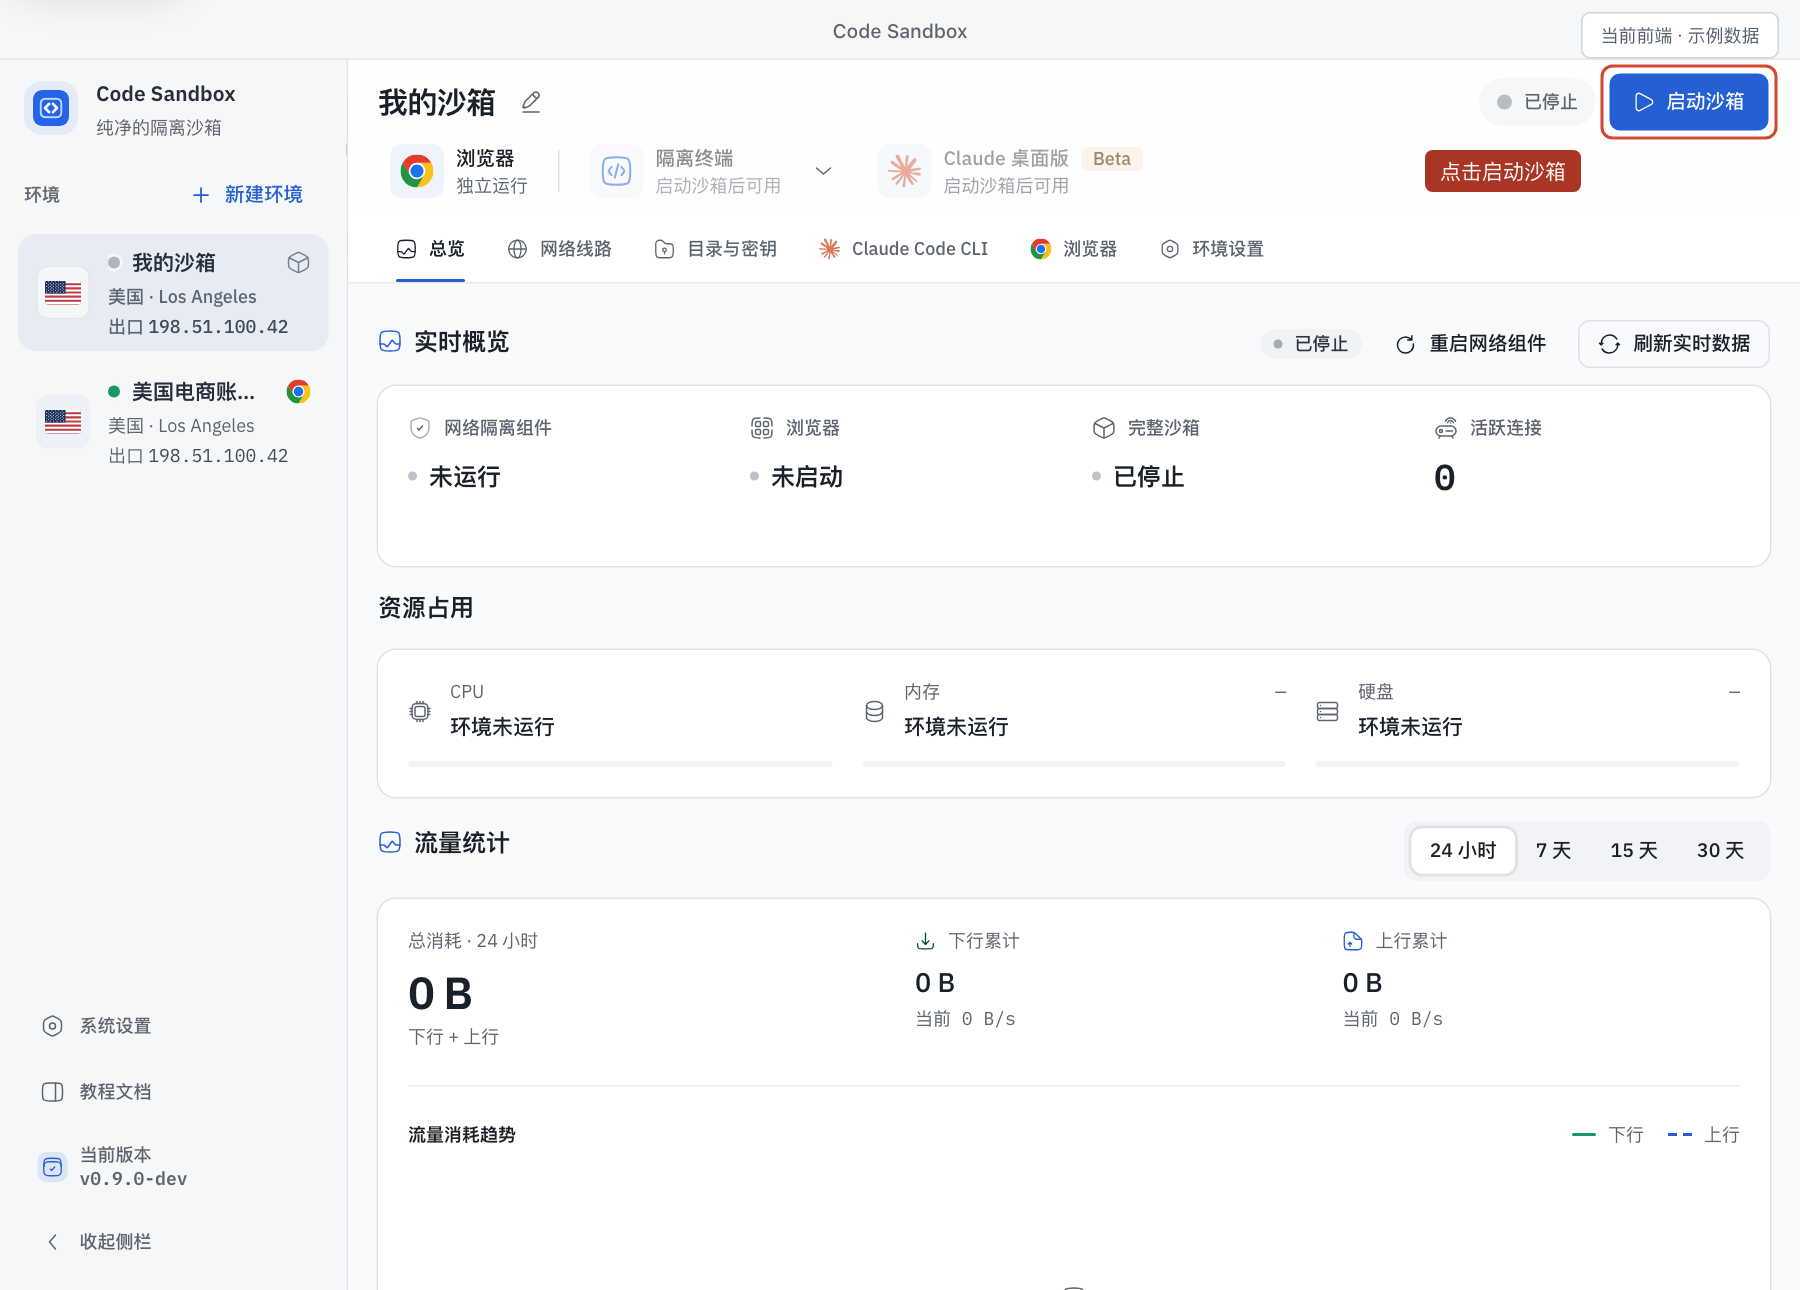This screenshot has width=1800, height=1290.
Task: Switch to the 网络线路 tab
Action: point(560,249)
